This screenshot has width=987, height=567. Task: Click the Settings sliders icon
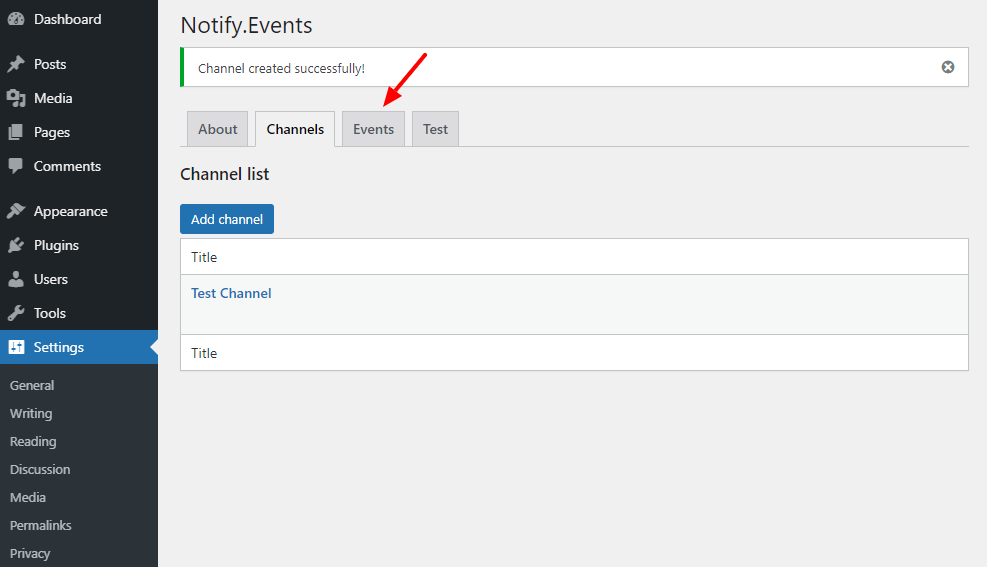(16, 347)
